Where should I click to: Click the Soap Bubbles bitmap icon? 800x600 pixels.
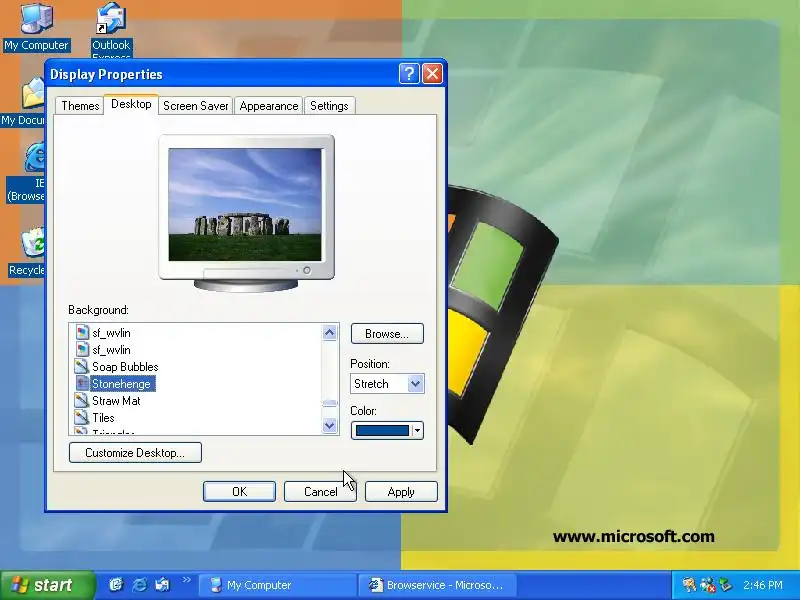click(x=82, y=366)
